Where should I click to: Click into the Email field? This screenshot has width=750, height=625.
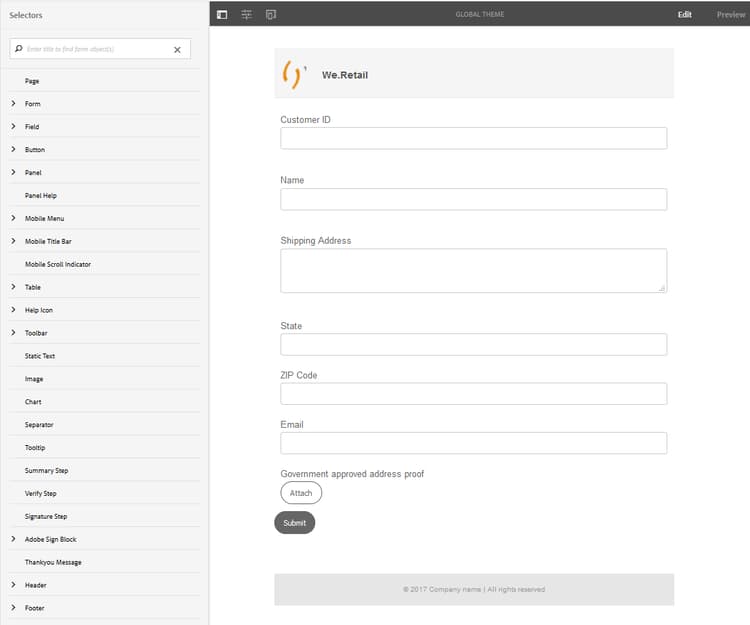click(x=474, y=443)
